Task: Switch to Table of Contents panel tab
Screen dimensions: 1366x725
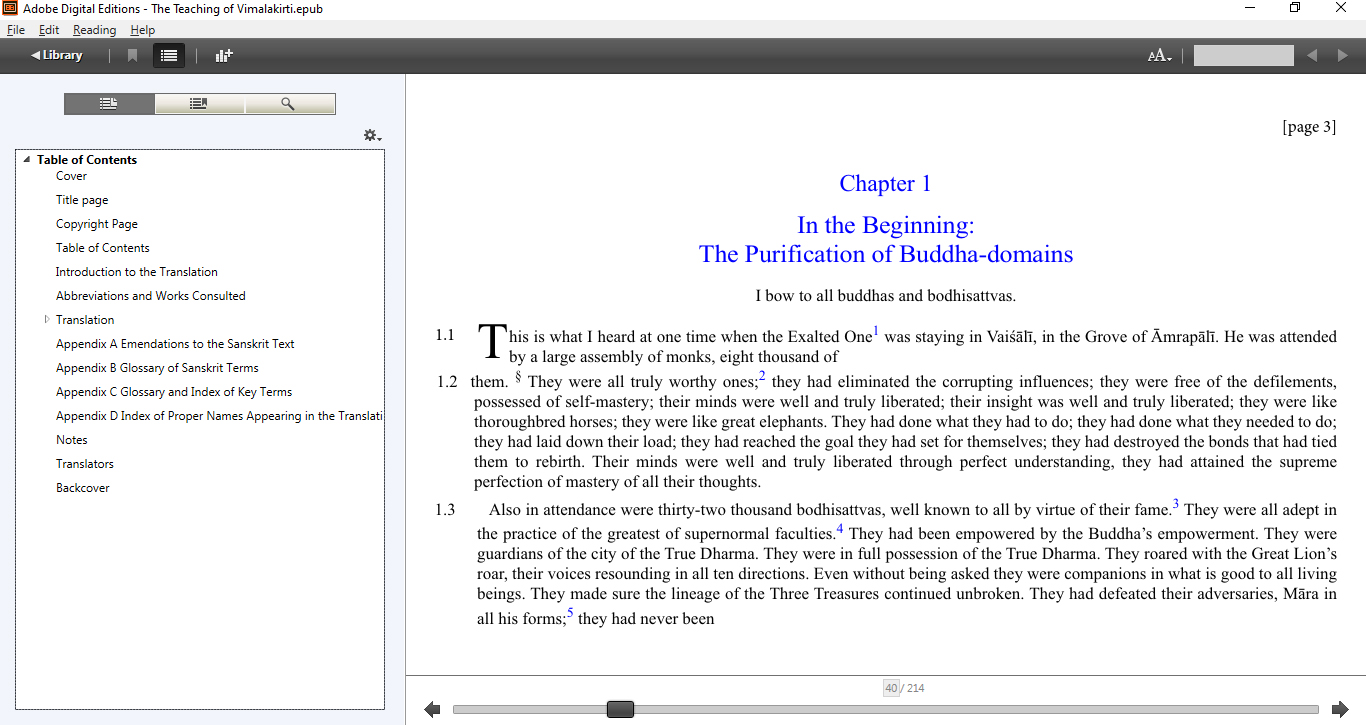Action: point(109,104)
